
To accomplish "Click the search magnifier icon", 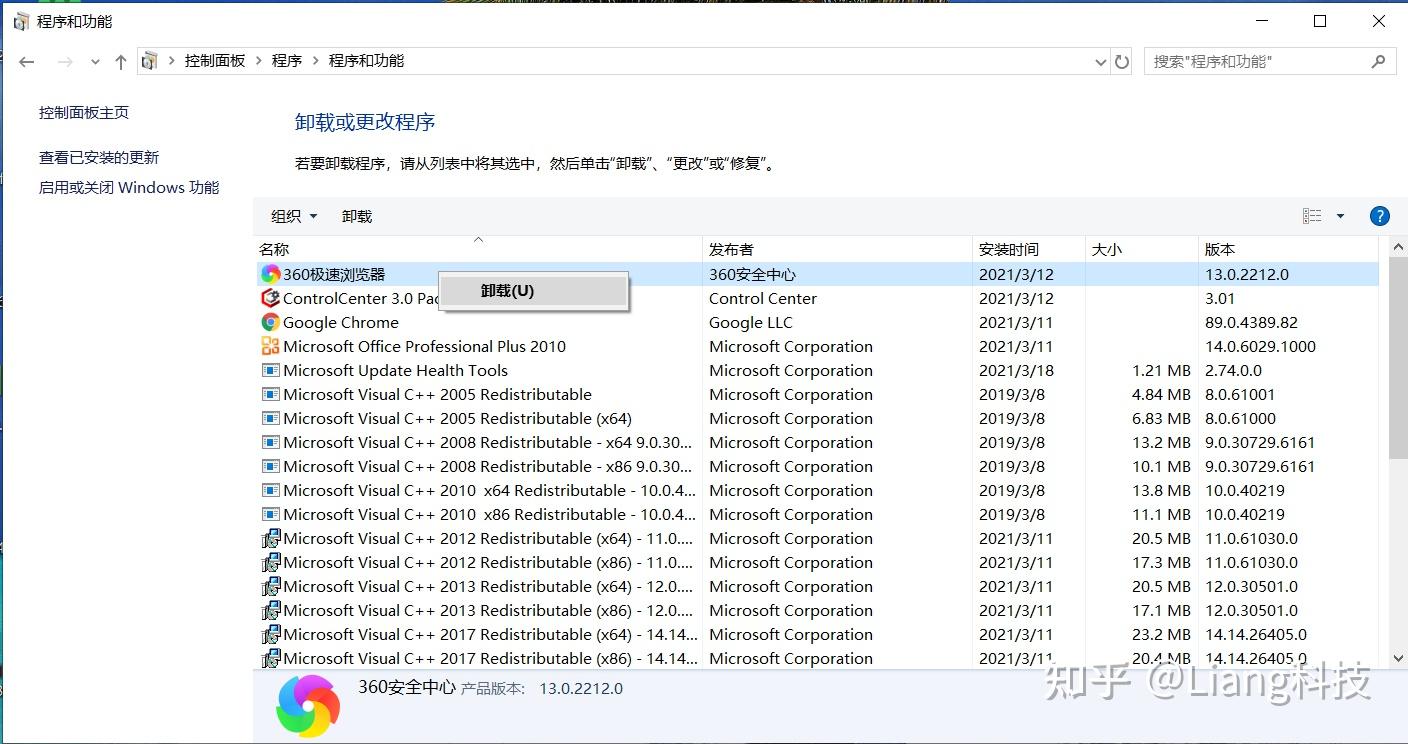I will (x=1378, y=61).
